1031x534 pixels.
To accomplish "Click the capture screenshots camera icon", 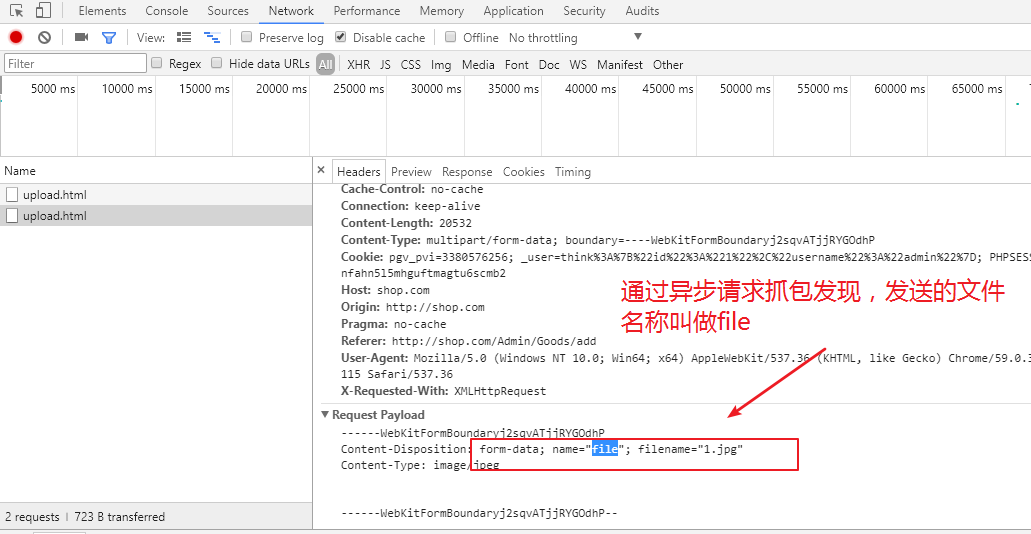I will tap(81, 37).
